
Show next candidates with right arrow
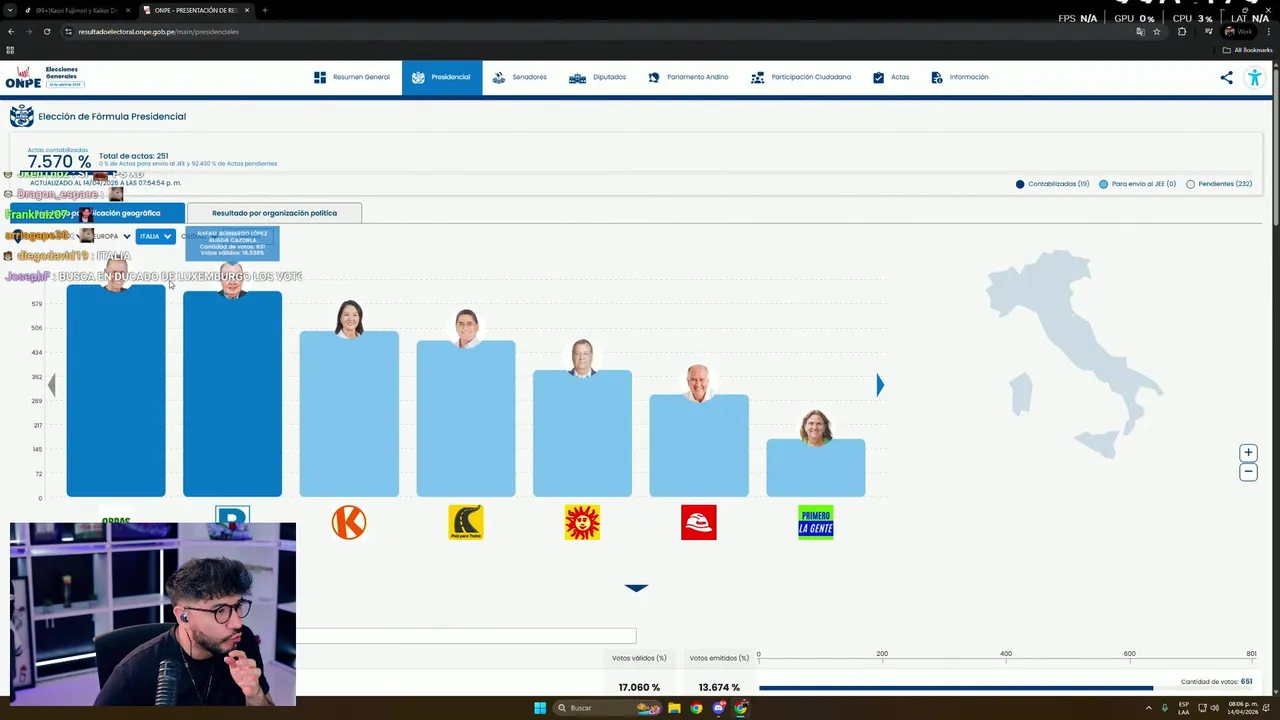[880, 385]
